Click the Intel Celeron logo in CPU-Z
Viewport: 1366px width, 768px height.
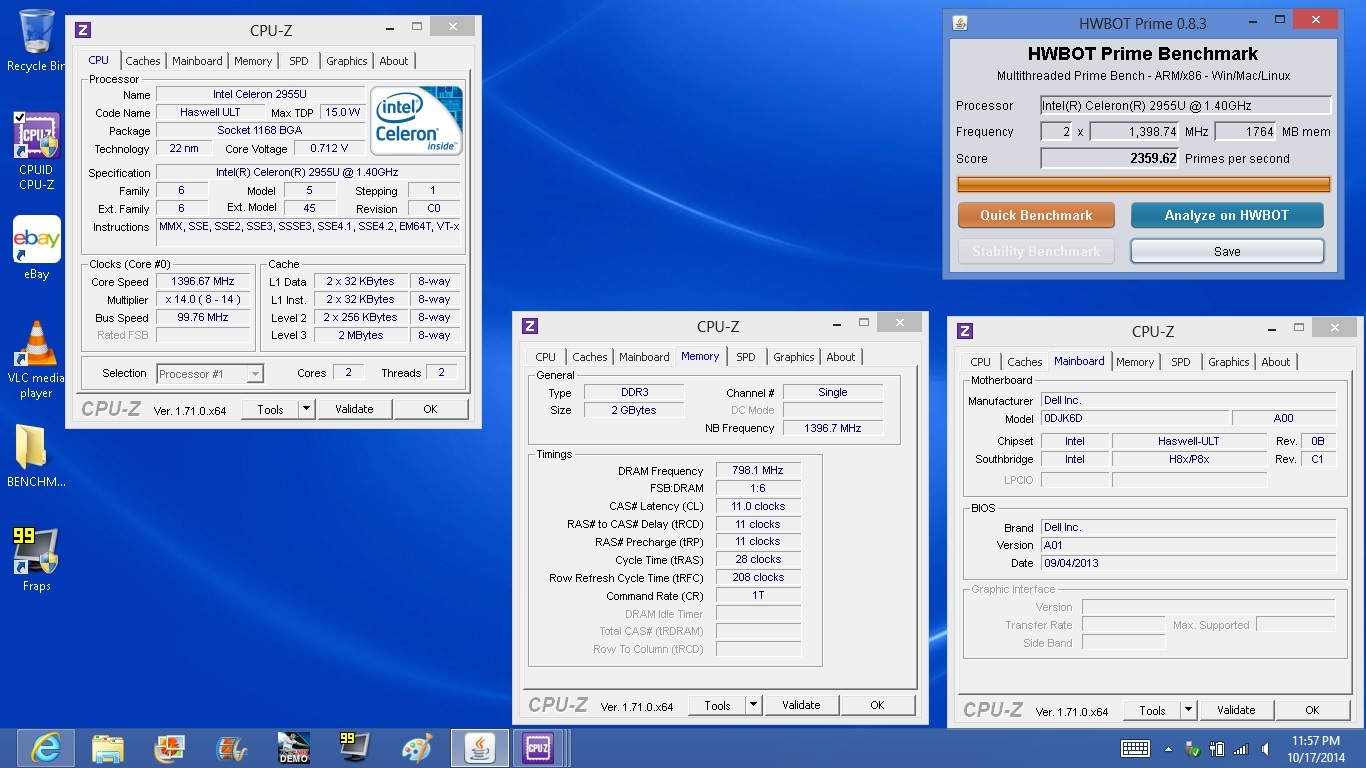coord(416,120)
